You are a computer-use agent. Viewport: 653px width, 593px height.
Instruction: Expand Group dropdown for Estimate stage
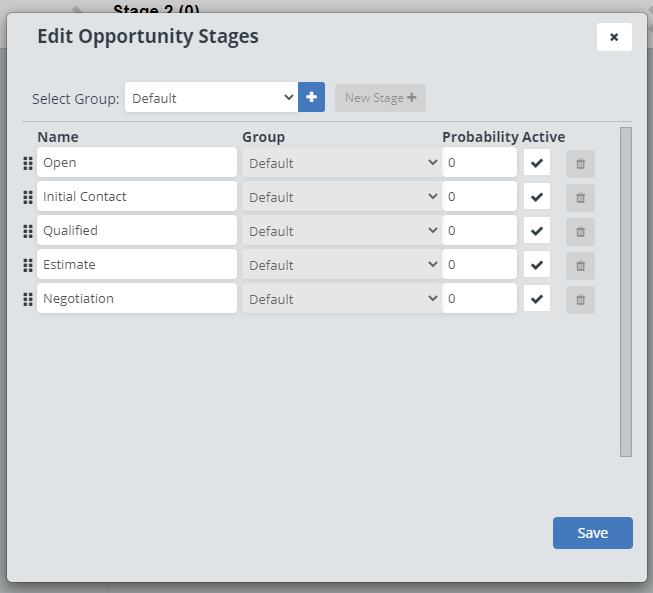pos(341,265)
